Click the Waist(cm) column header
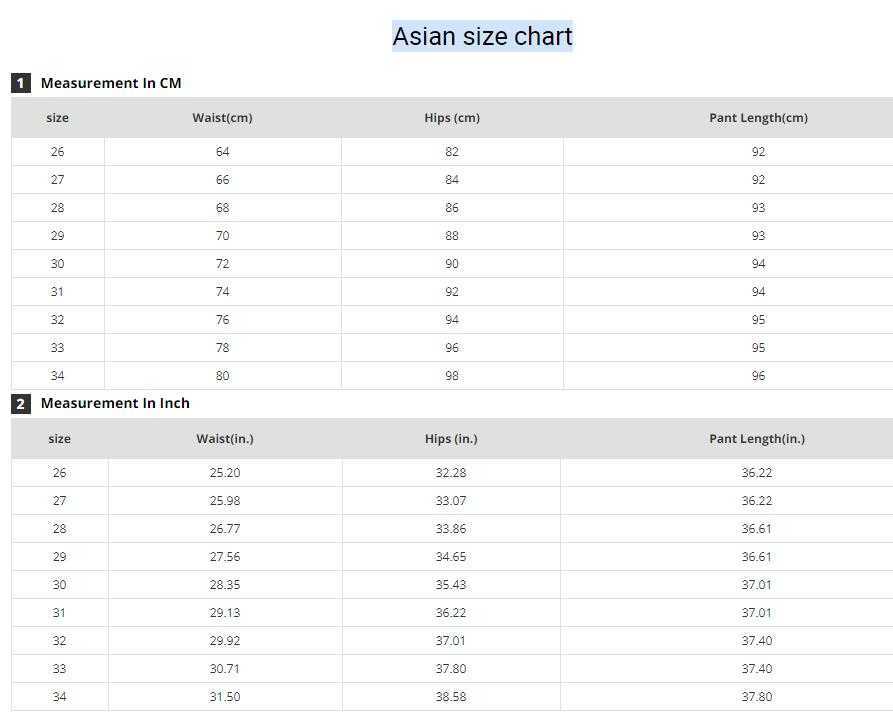This screenshot has height=716, width=893. pos(222,118)
